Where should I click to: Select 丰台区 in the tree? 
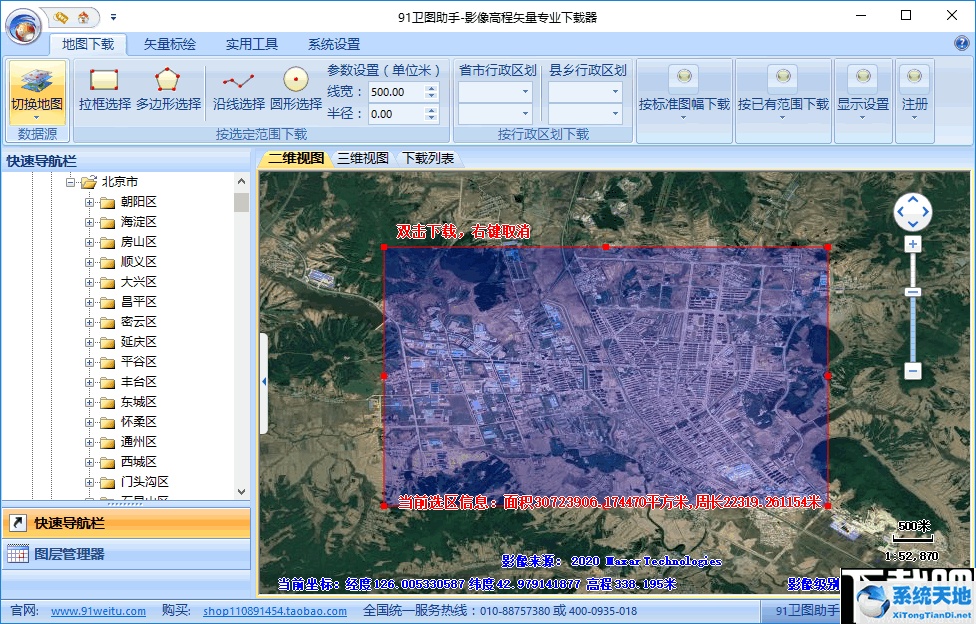pyautogui.click(x=138, y=382)
